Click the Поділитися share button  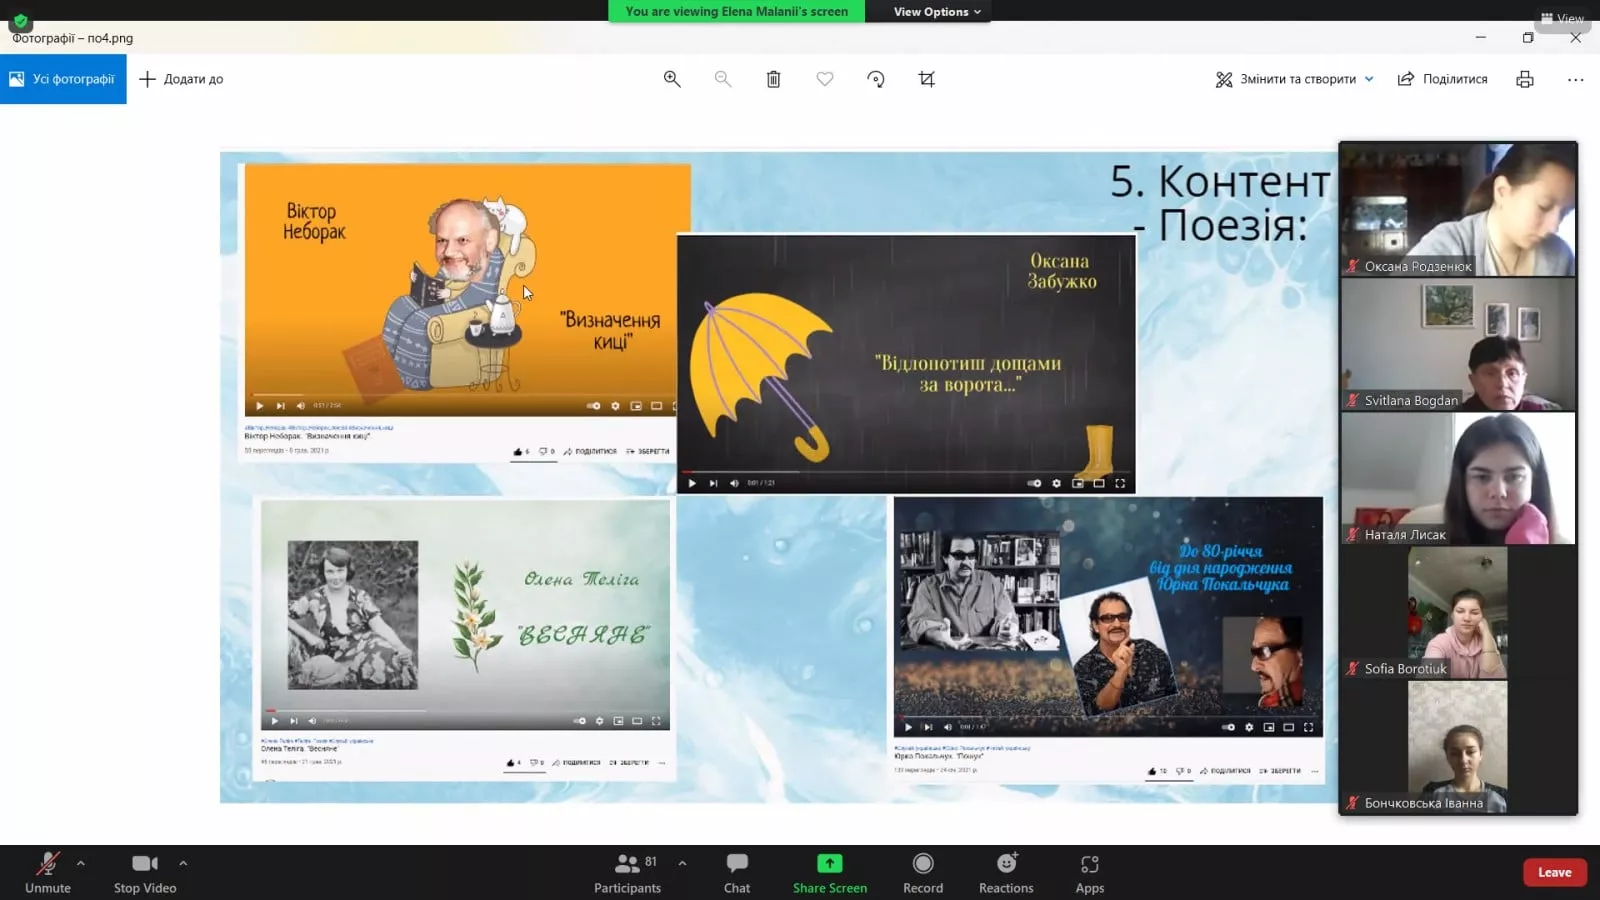tap(1442, 79)
